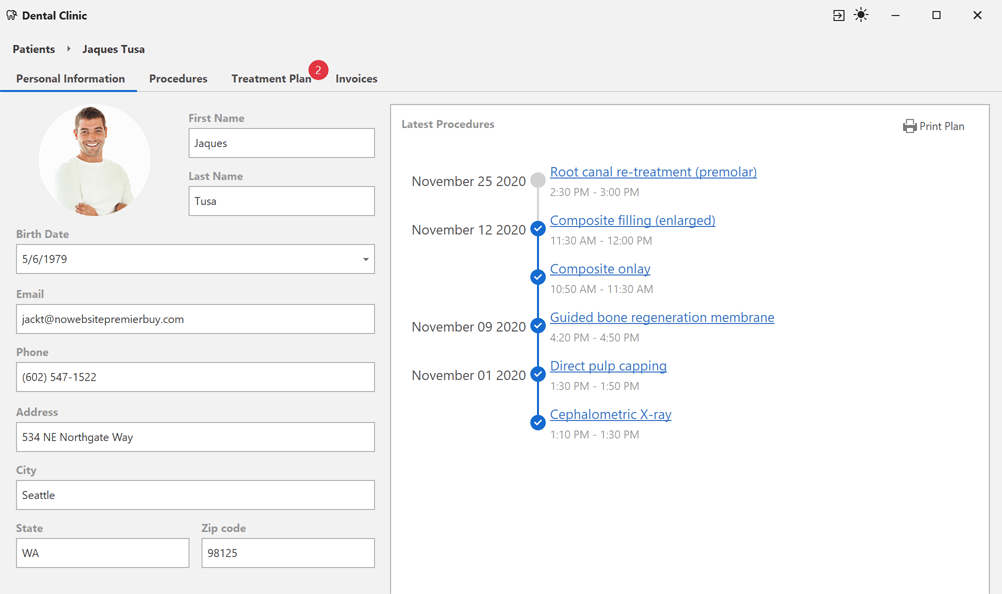Toggle the completed marker on Guided bone regeneration membrane
Image resolution: width=1002 pixels, height=594 pixels.
pyautogui.click(x=538, y=325)
